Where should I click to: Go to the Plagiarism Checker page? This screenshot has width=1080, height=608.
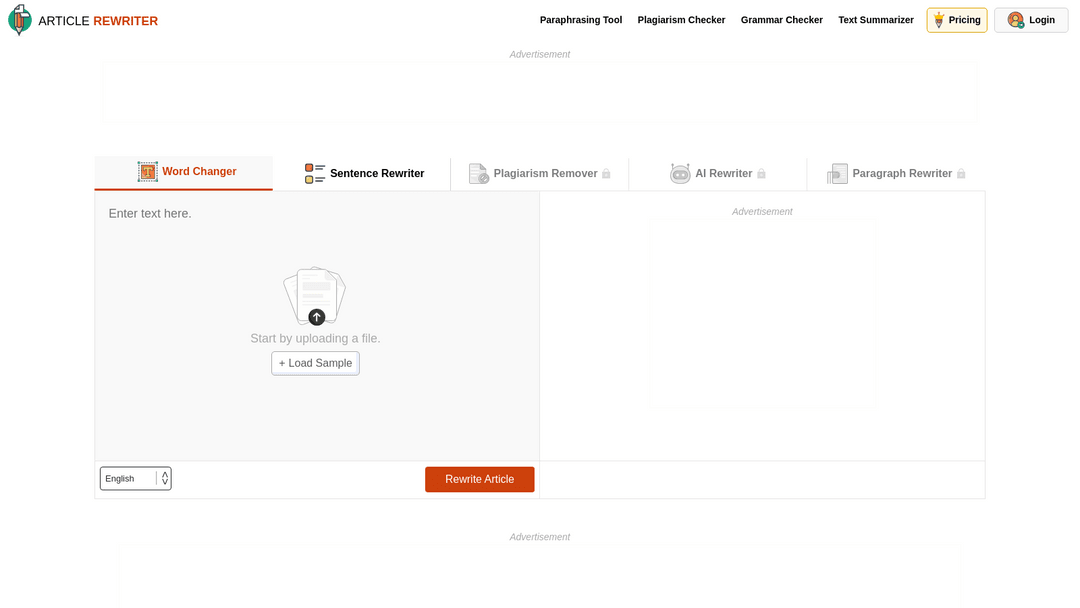pos(681,20)
